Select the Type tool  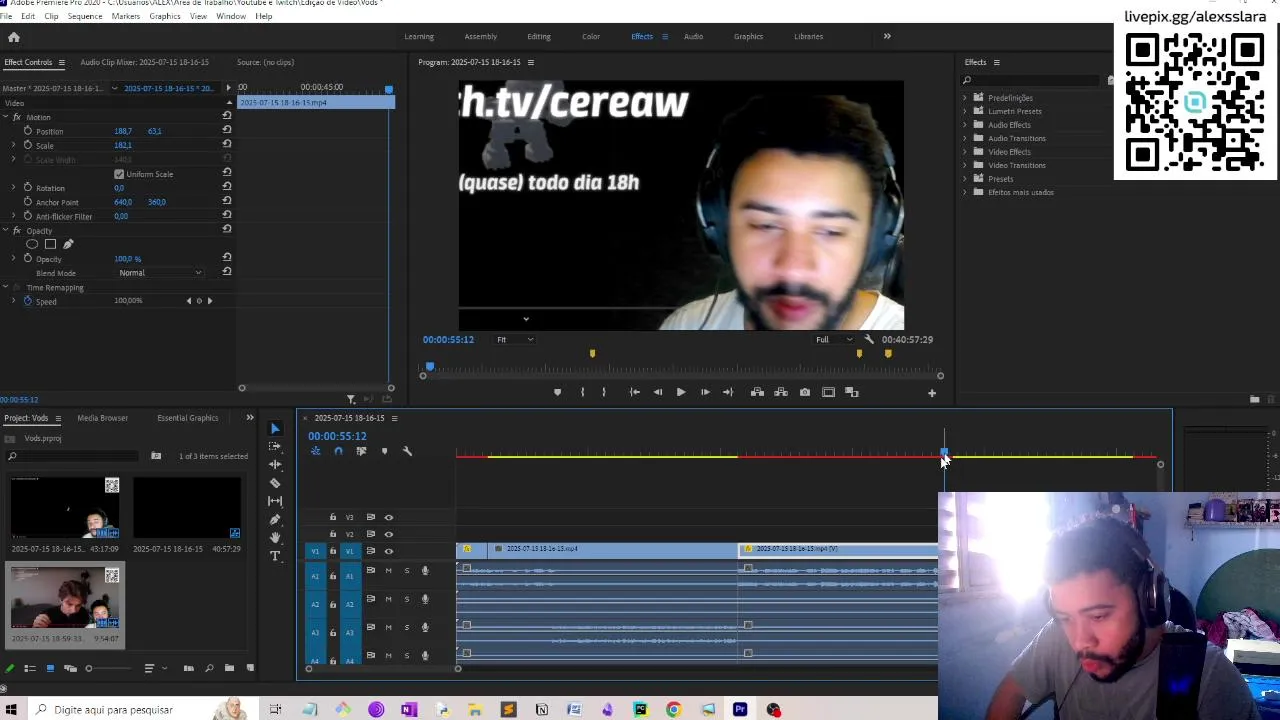275,556
